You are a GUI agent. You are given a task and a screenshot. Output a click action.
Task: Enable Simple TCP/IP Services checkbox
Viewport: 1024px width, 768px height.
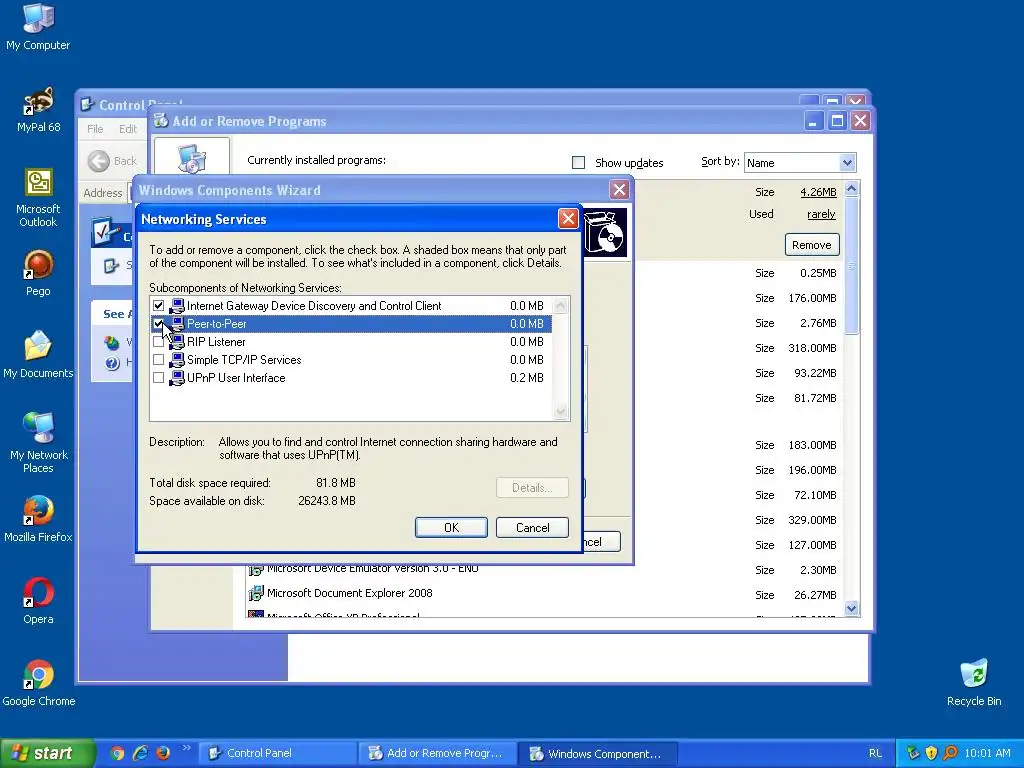click(x=158, y=360)
